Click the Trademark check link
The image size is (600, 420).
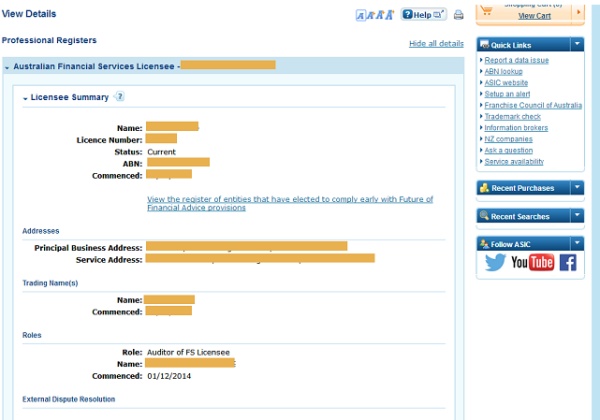(512, 116)
